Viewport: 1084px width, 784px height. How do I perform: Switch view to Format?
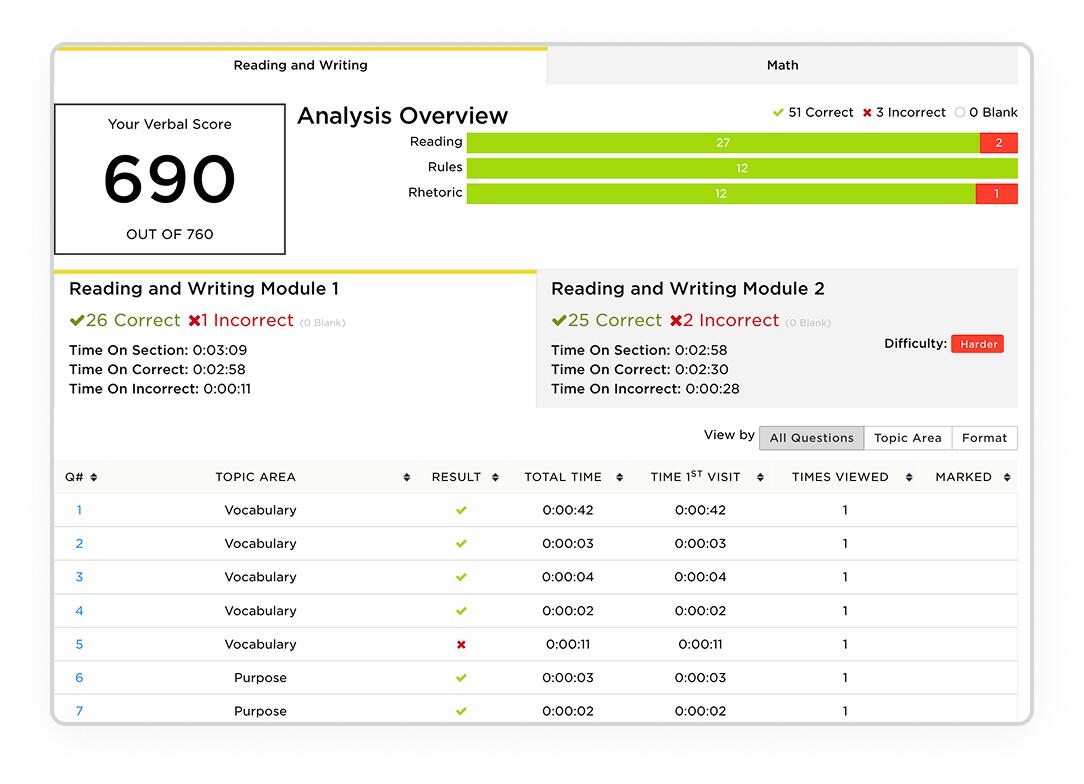(984, 438)
